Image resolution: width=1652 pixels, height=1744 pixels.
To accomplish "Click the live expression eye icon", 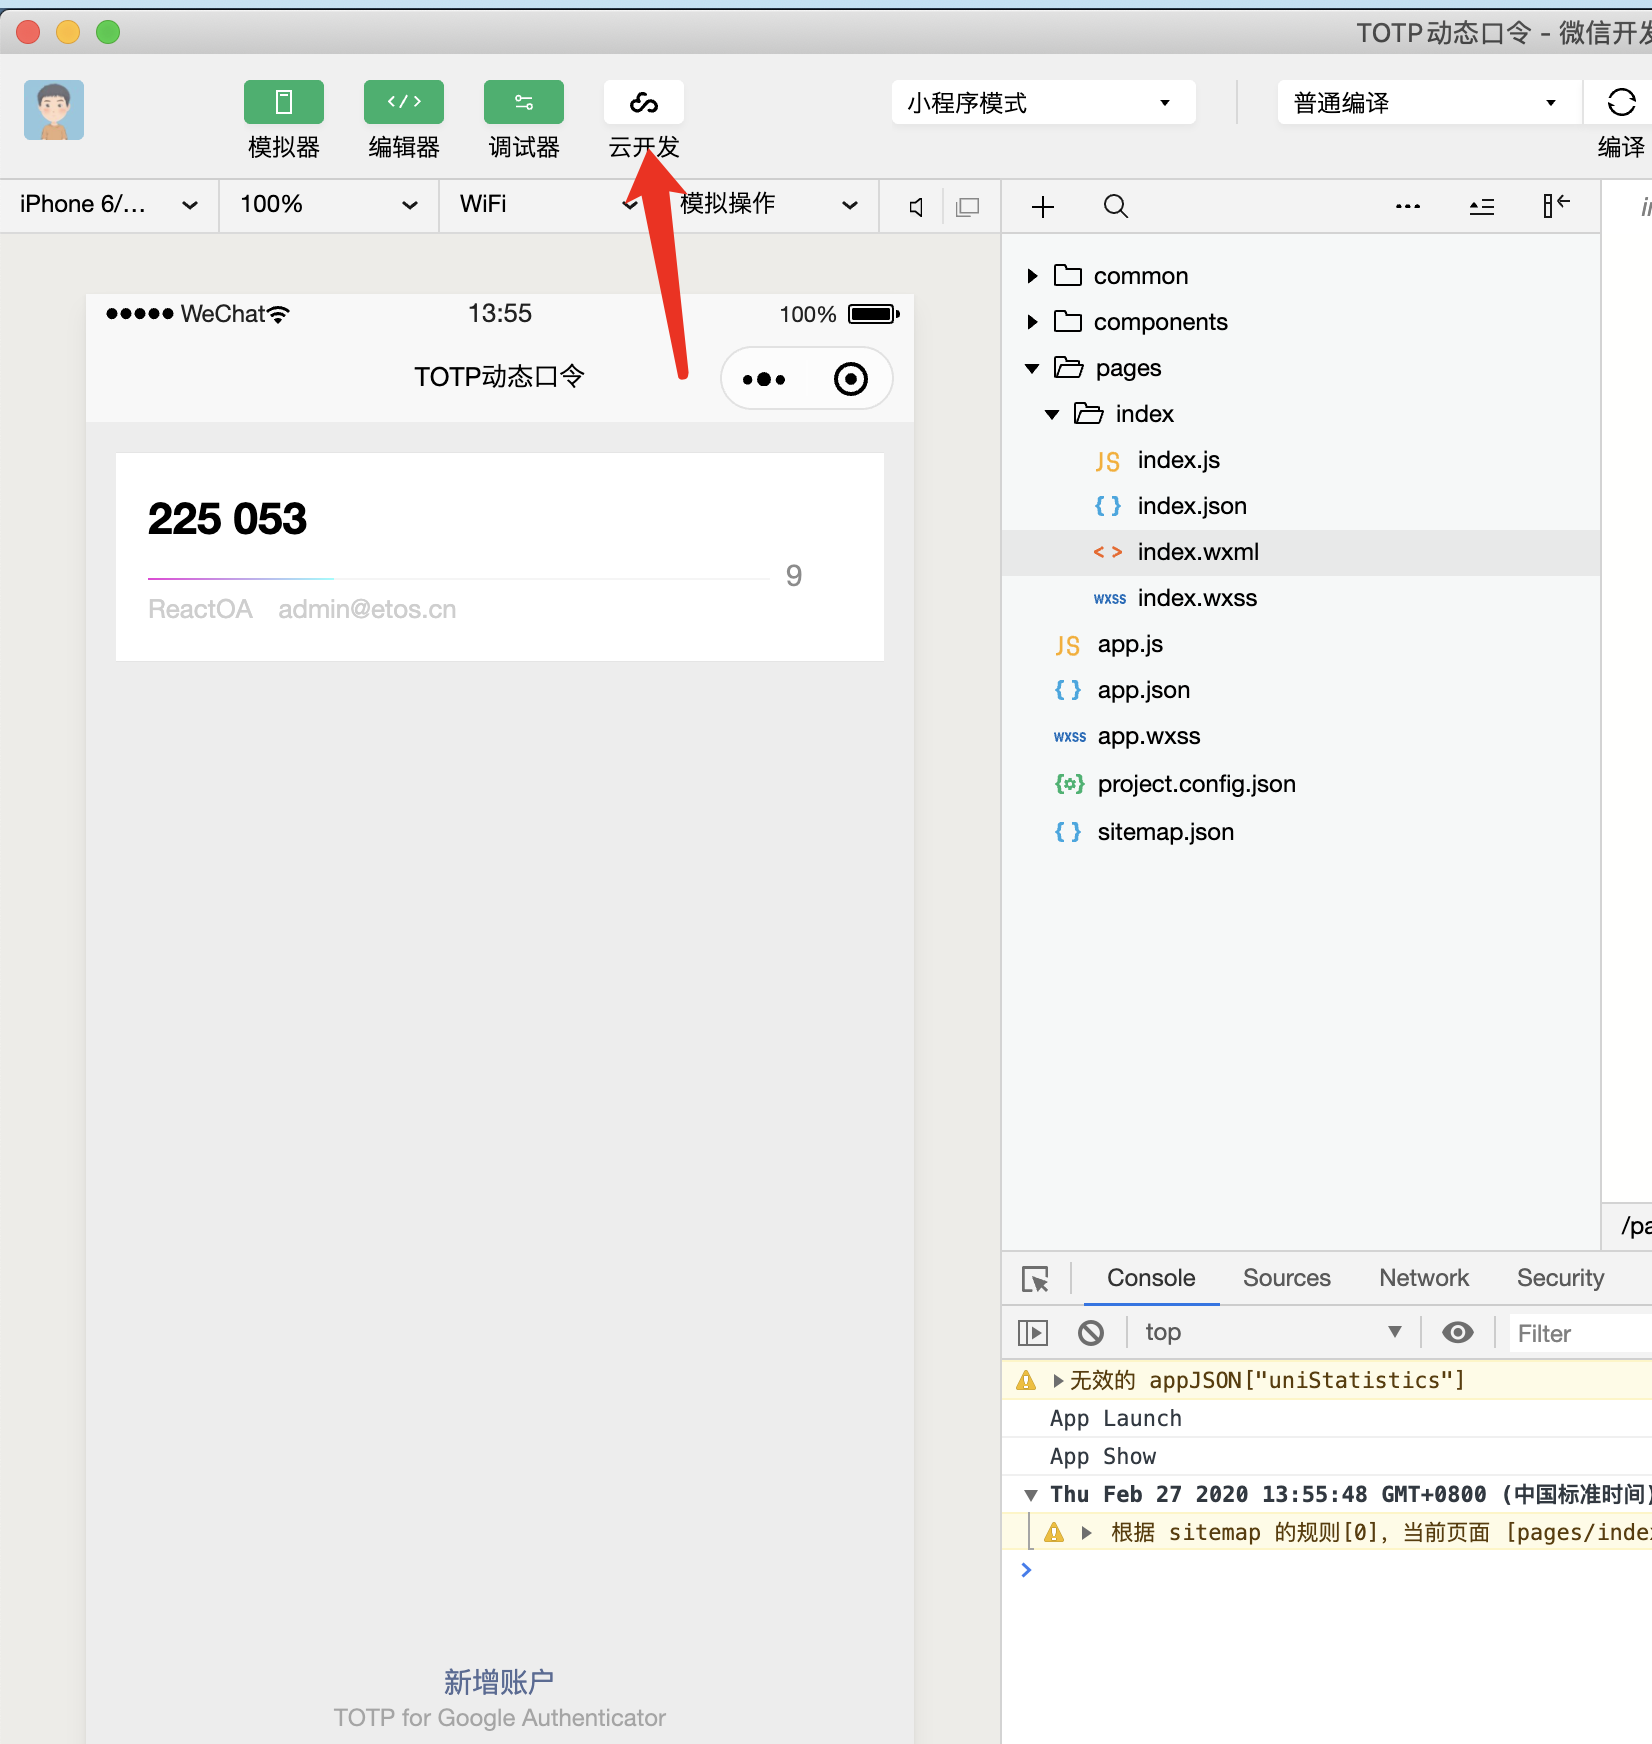I will [1458, 1332].
